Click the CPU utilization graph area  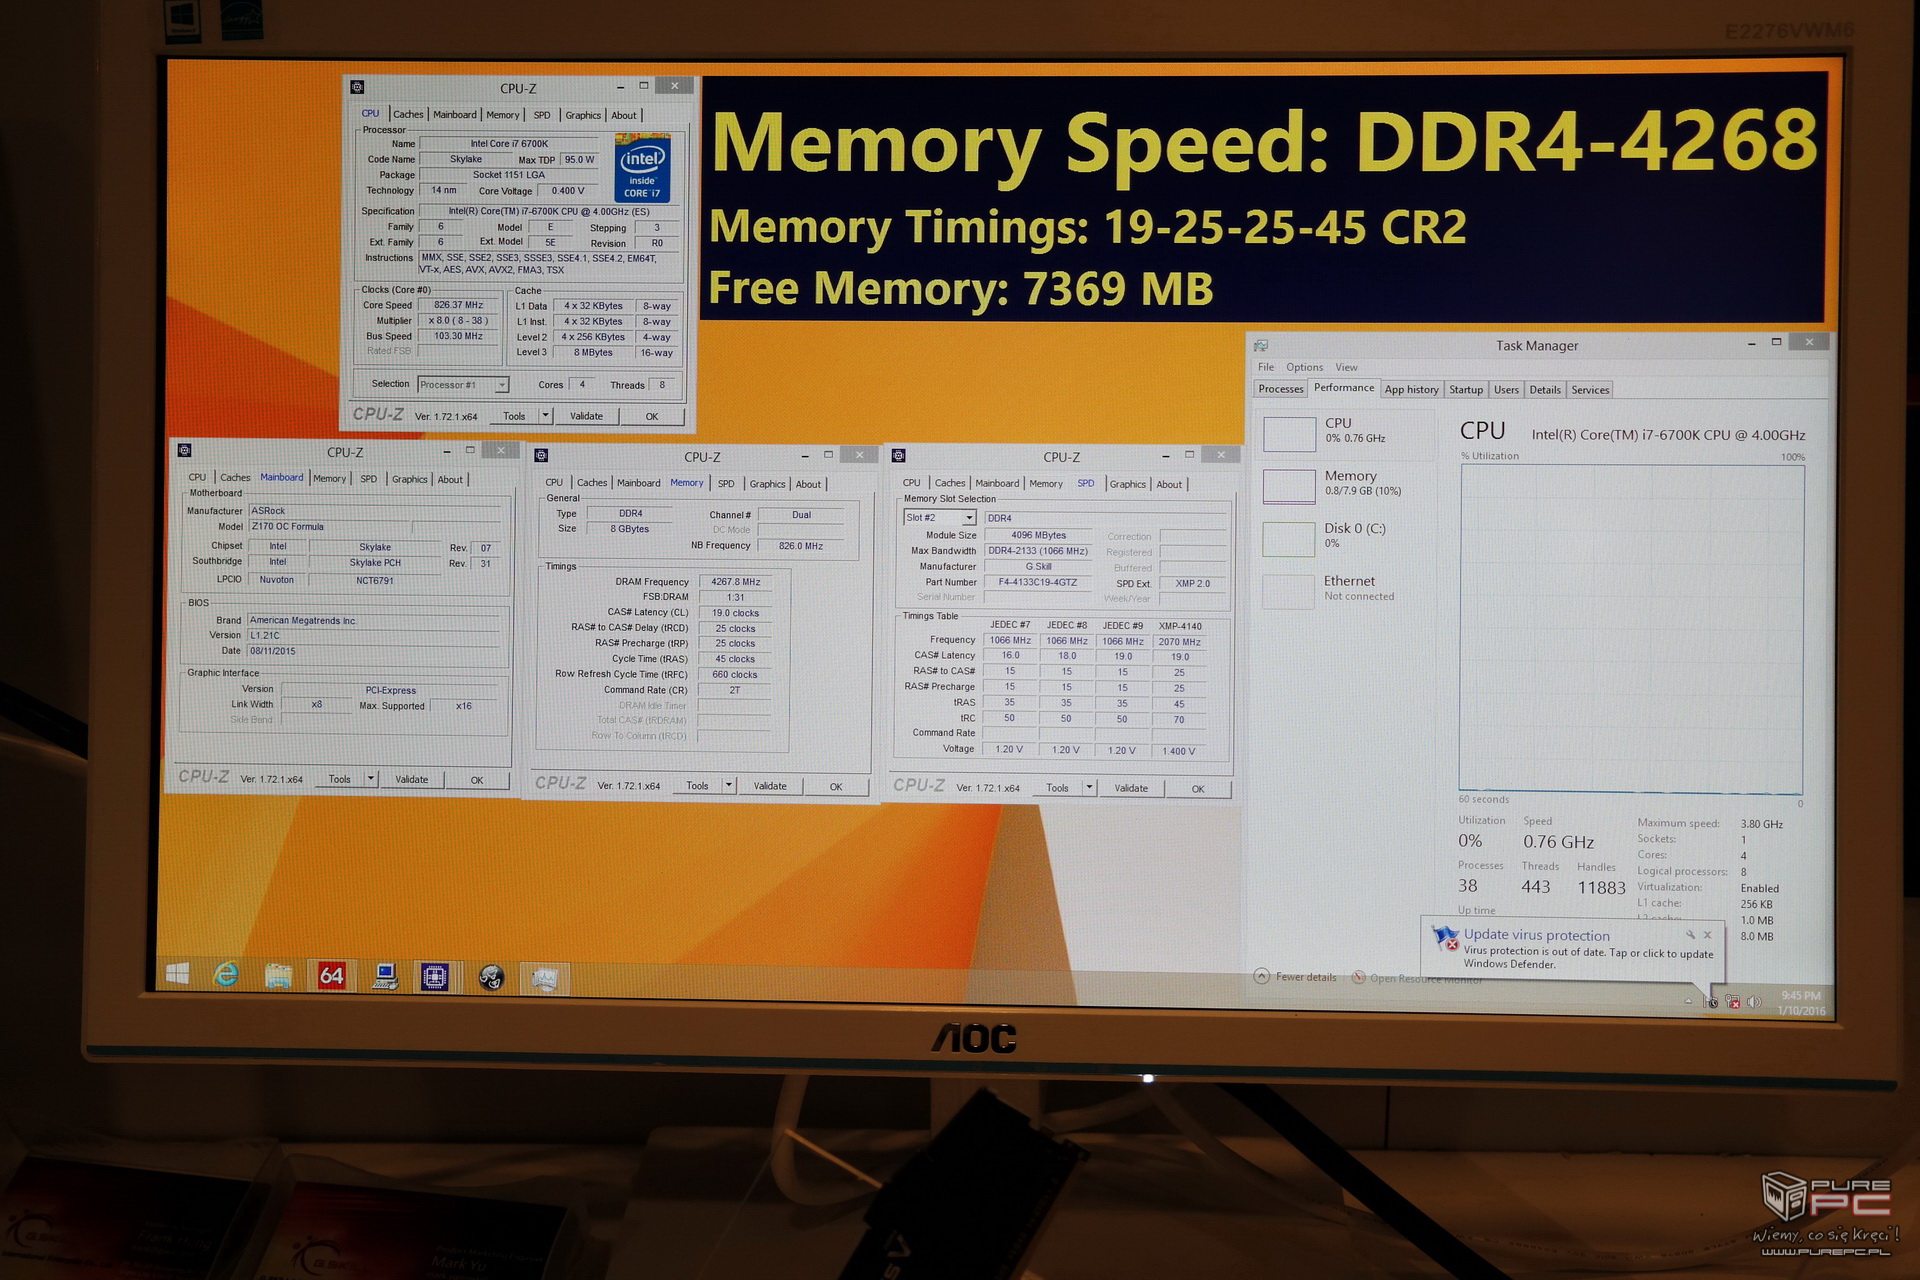pos(1632,628)
